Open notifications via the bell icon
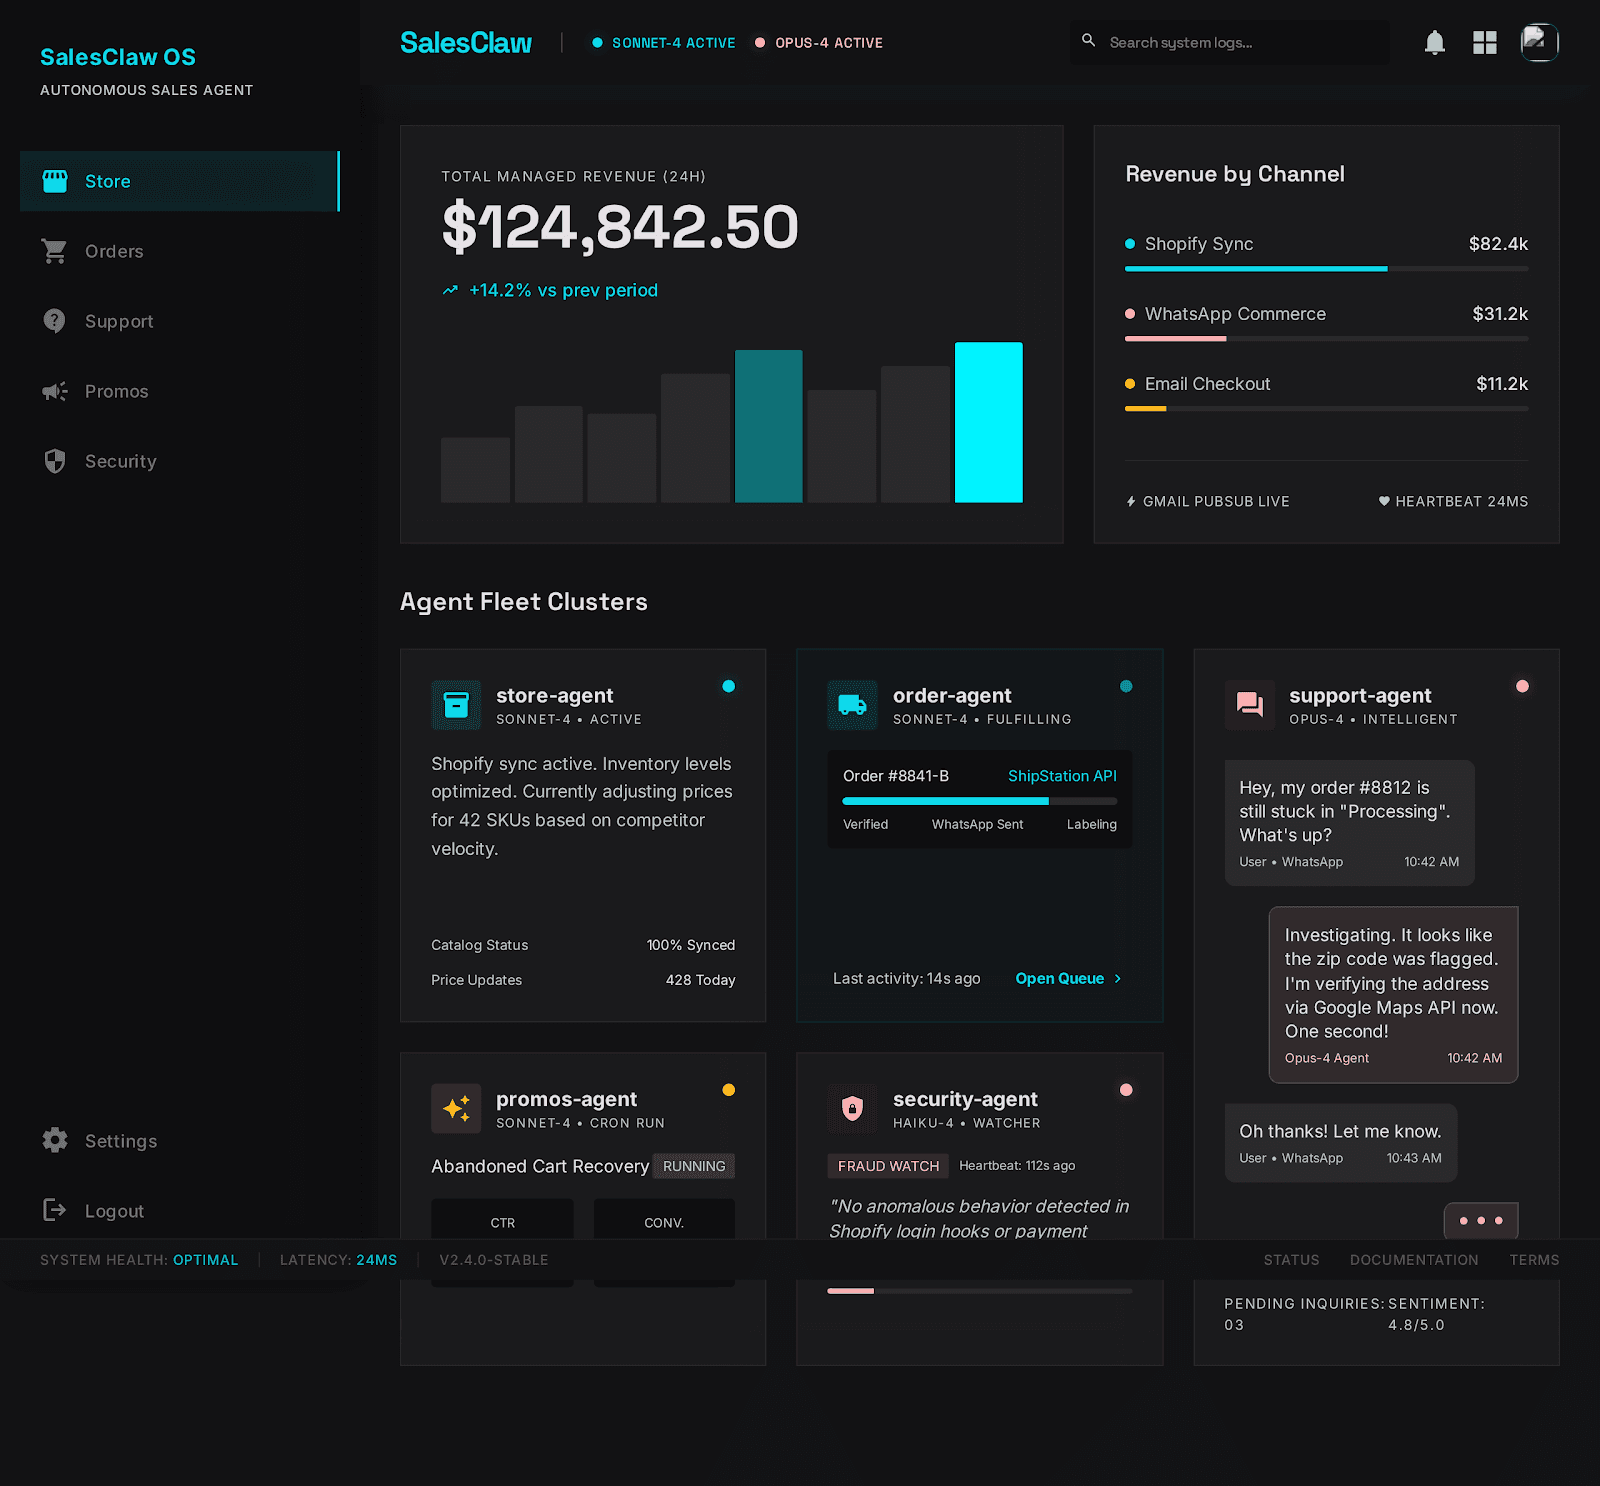The image size is (1600, 1486). pyautogui.click(x=1435, y=43)
